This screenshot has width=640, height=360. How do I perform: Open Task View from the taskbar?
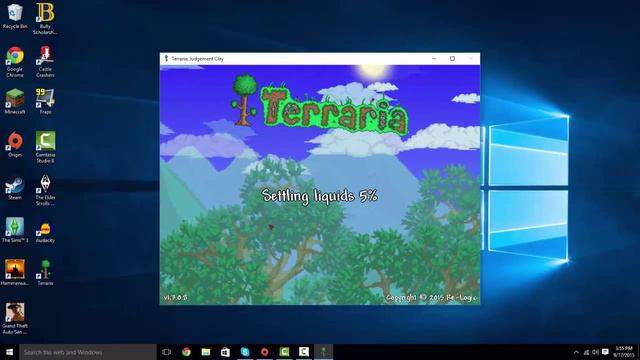click(x=166, y=352)
